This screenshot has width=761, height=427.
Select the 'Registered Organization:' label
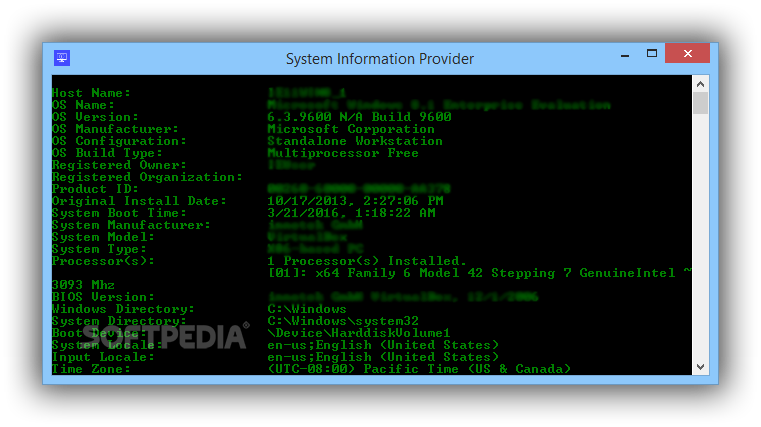(147, 177)
